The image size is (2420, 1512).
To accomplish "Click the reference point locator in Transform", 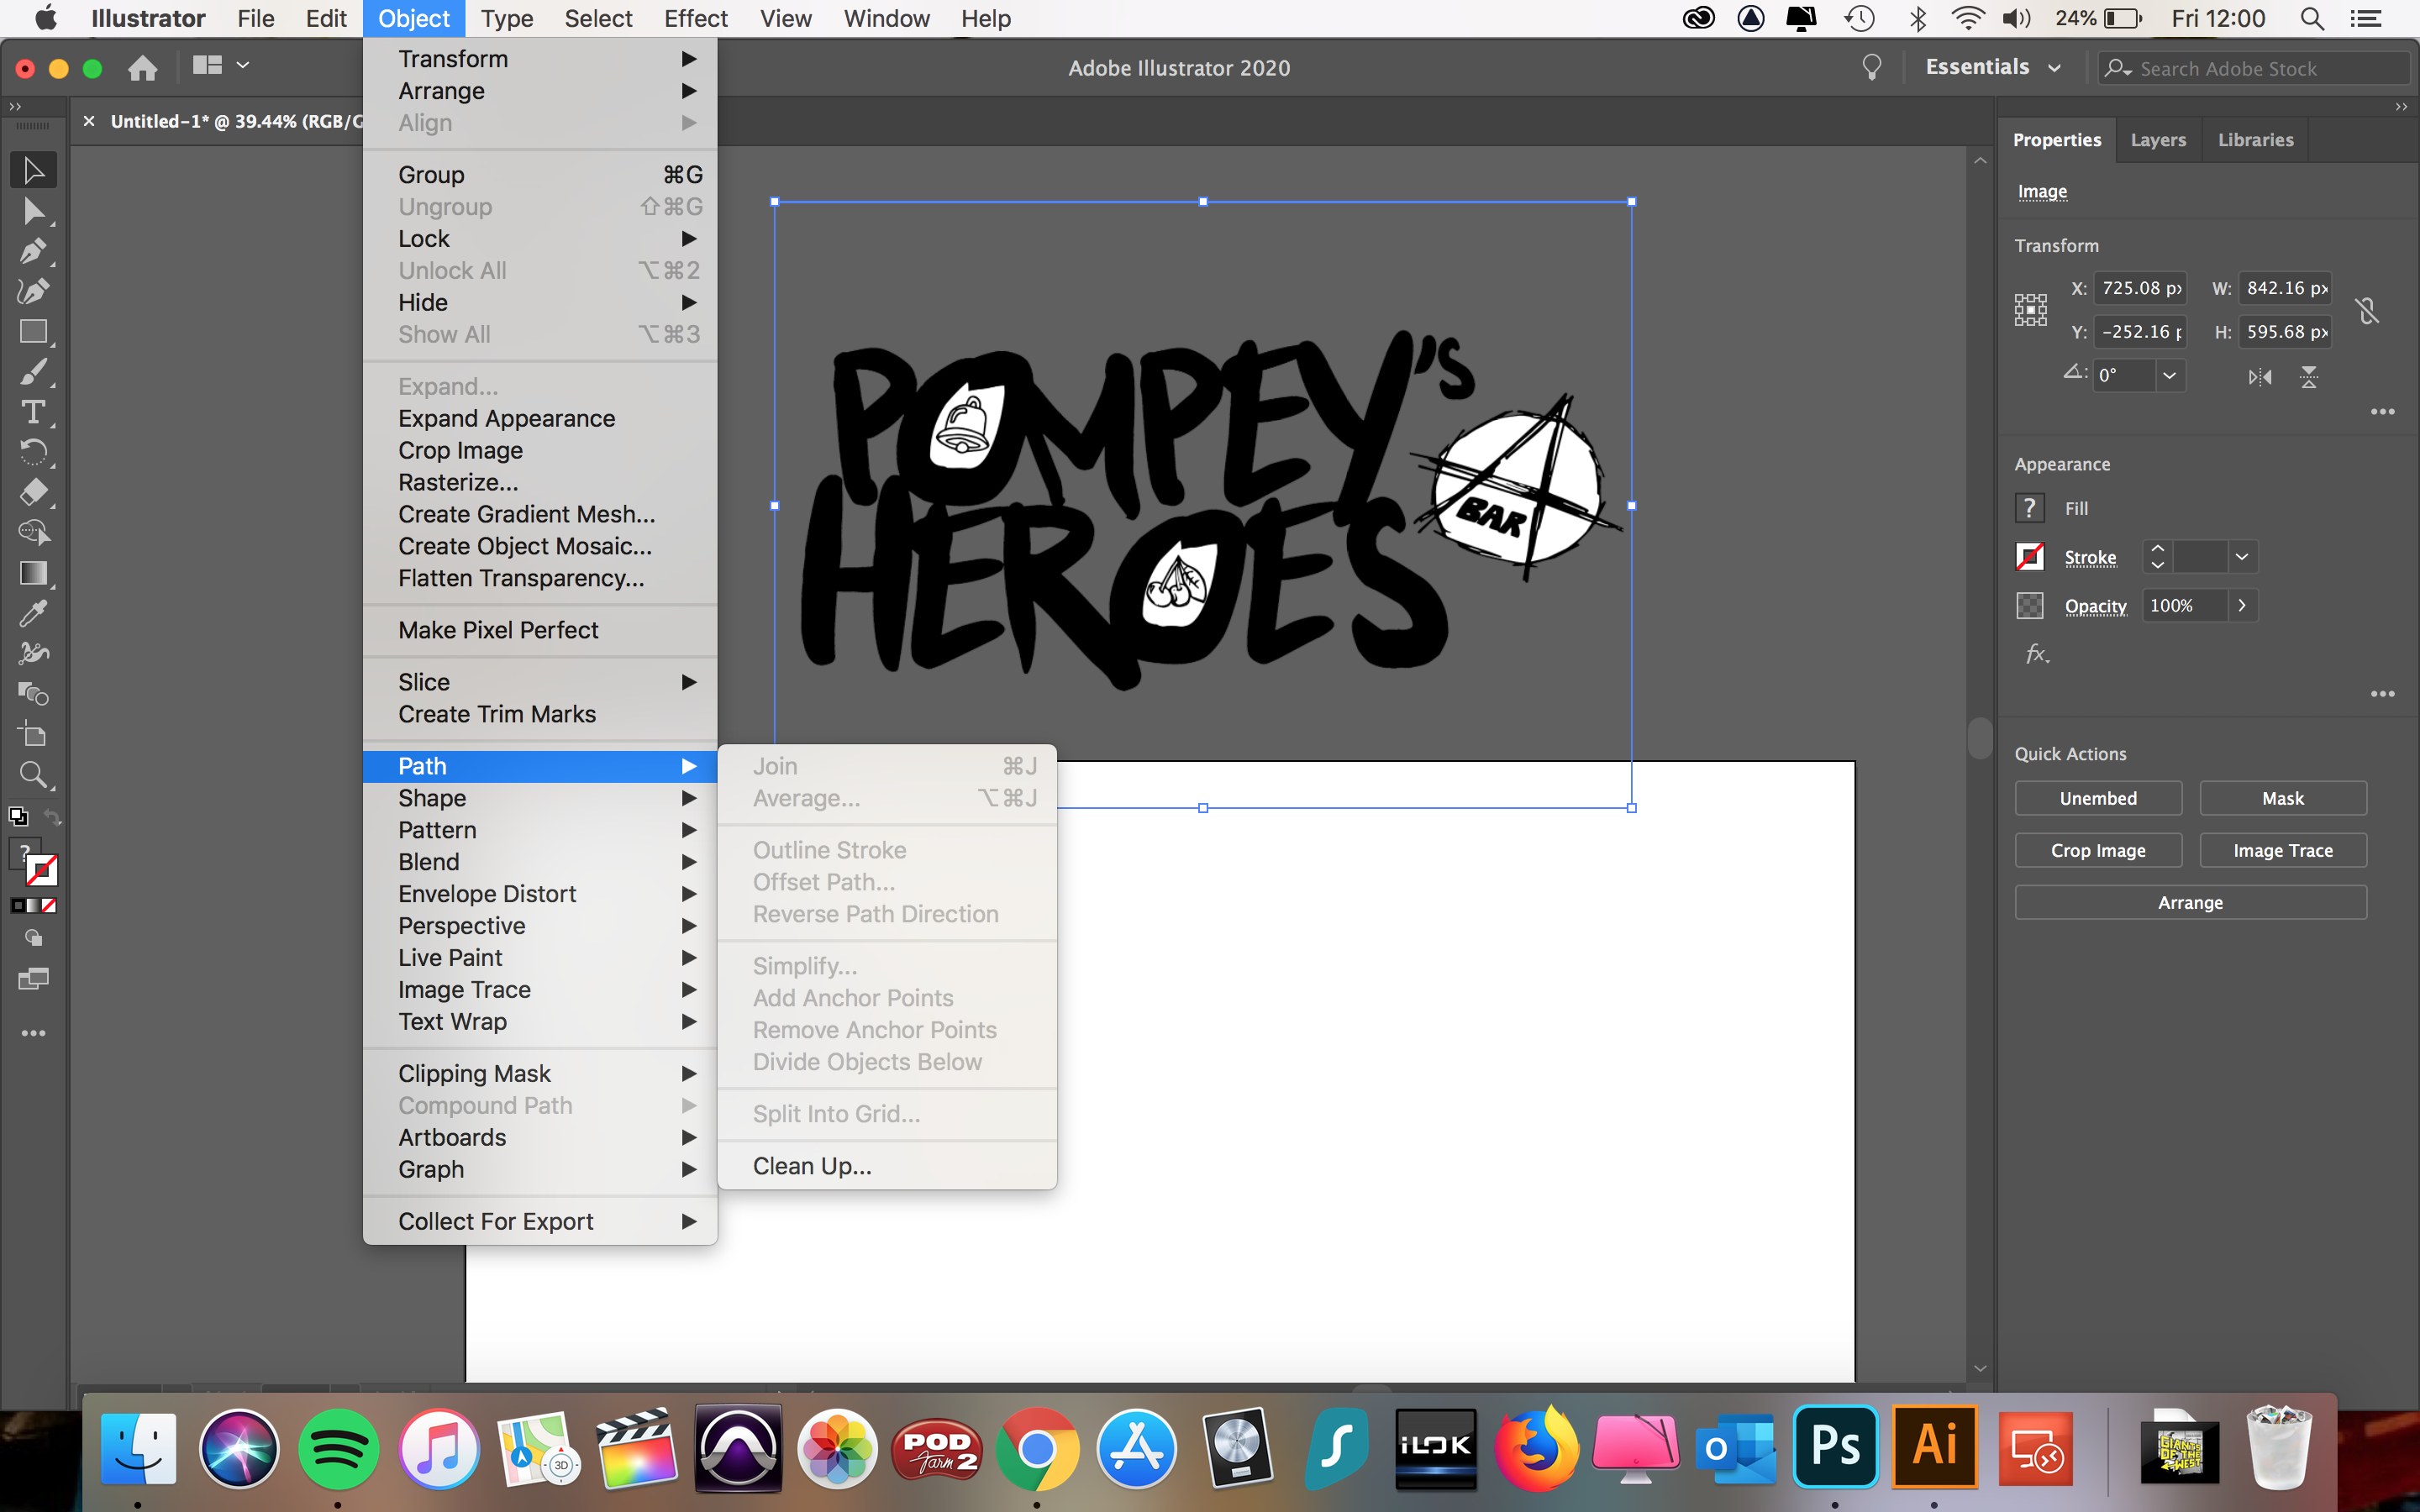I will coord(2031,309).
